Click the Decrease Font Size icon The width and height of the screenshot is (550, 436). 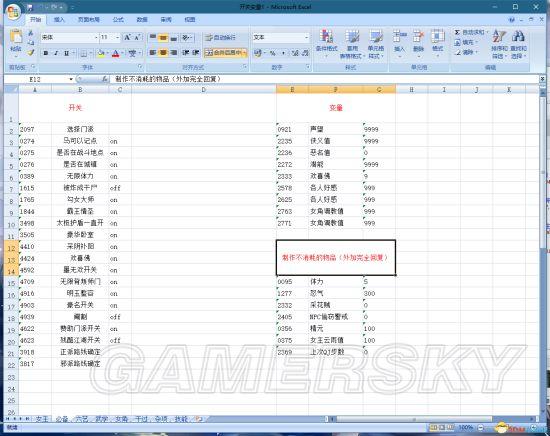pyautogui.click(x=137, y=37)
